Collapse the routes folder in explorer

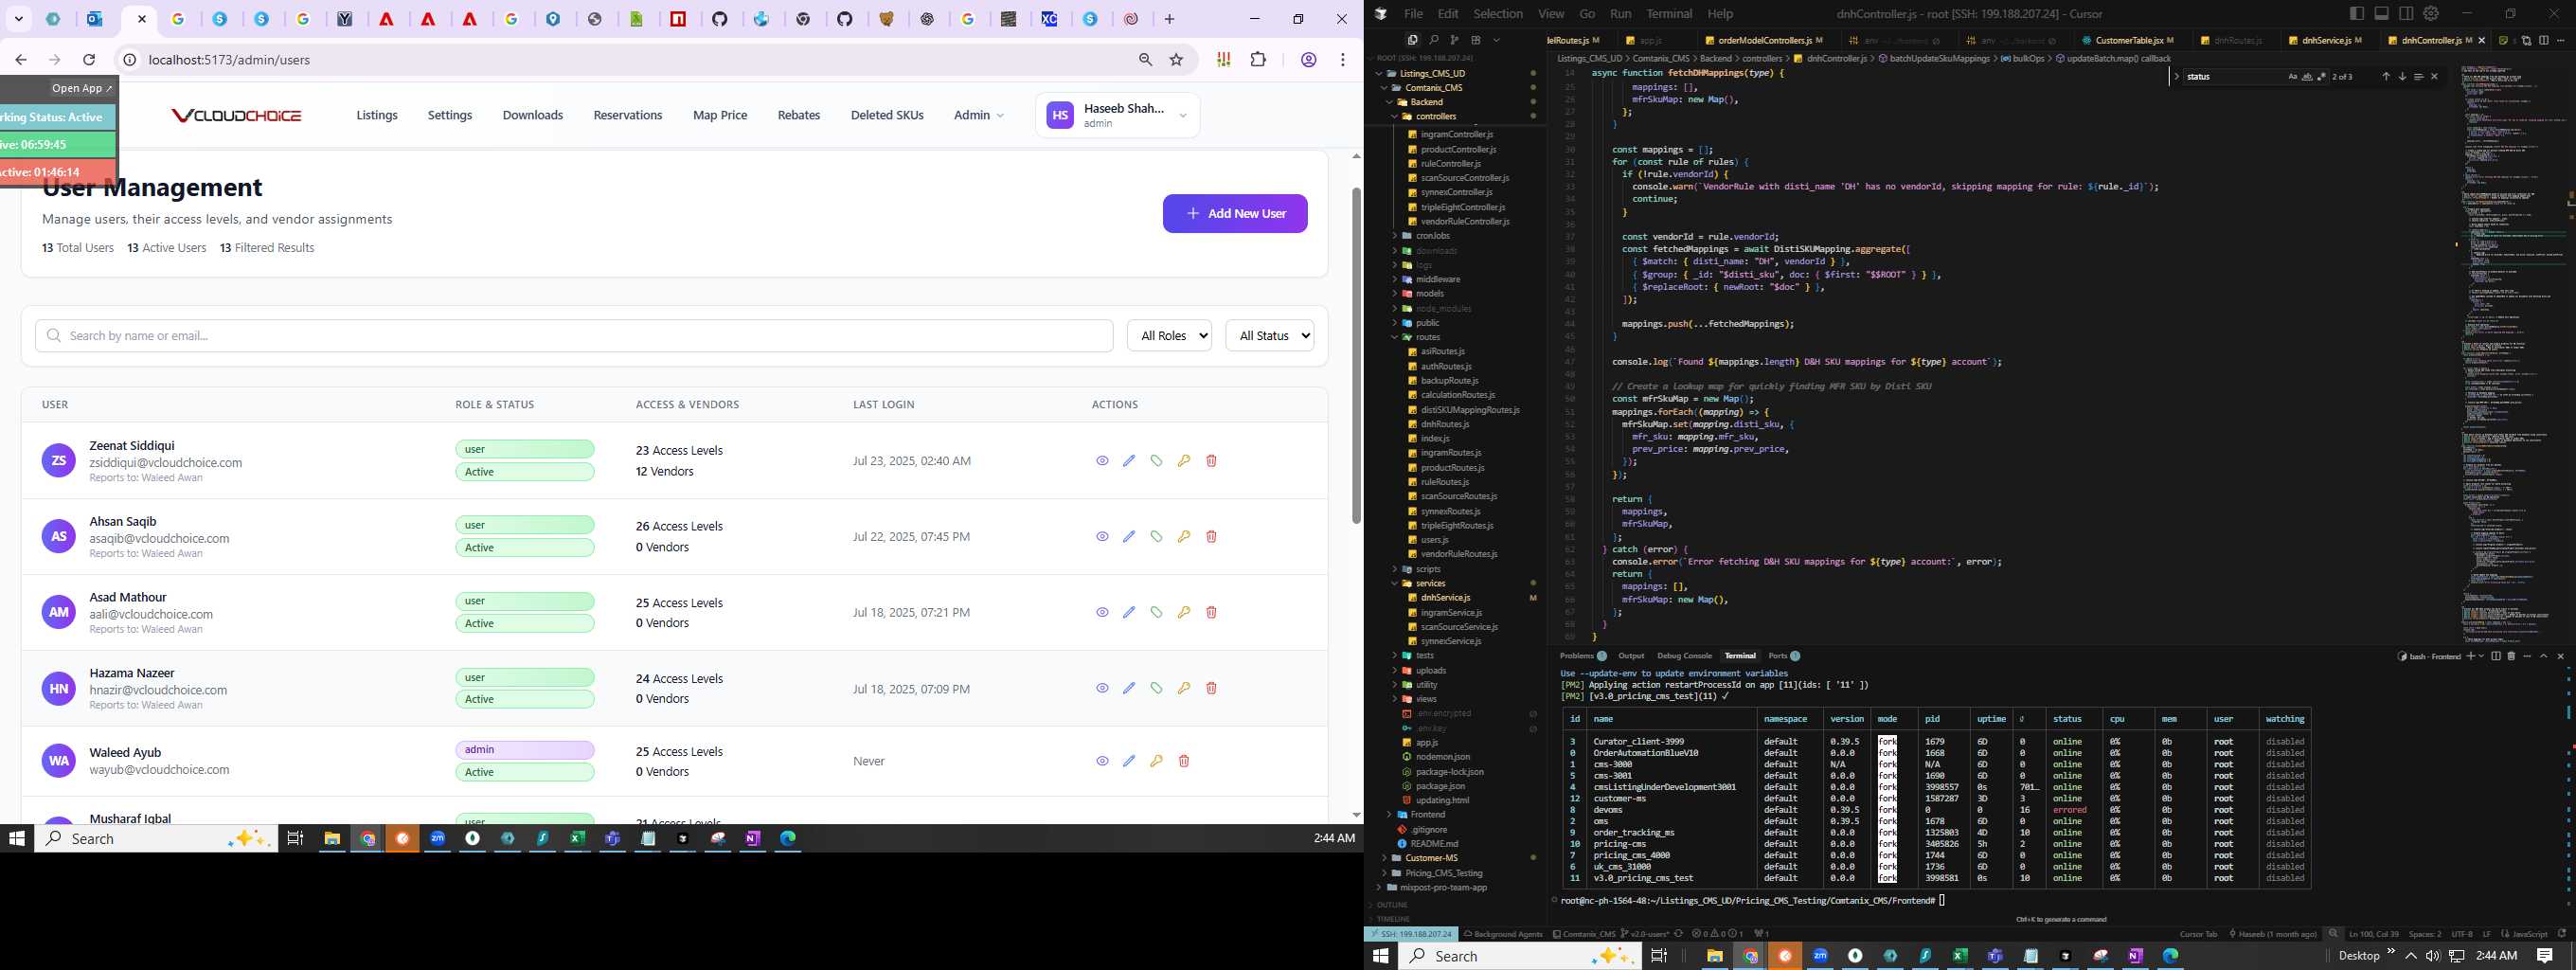pyautogui.click(x=1427, y=337)
